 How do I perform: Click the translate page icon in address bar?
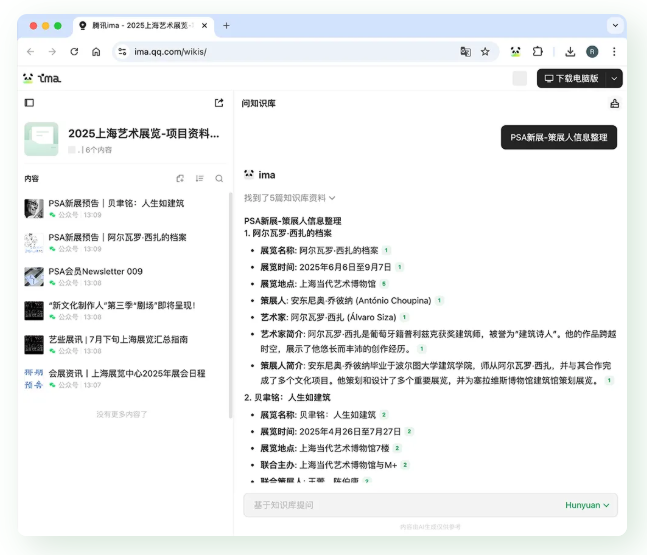coord(465,51)
